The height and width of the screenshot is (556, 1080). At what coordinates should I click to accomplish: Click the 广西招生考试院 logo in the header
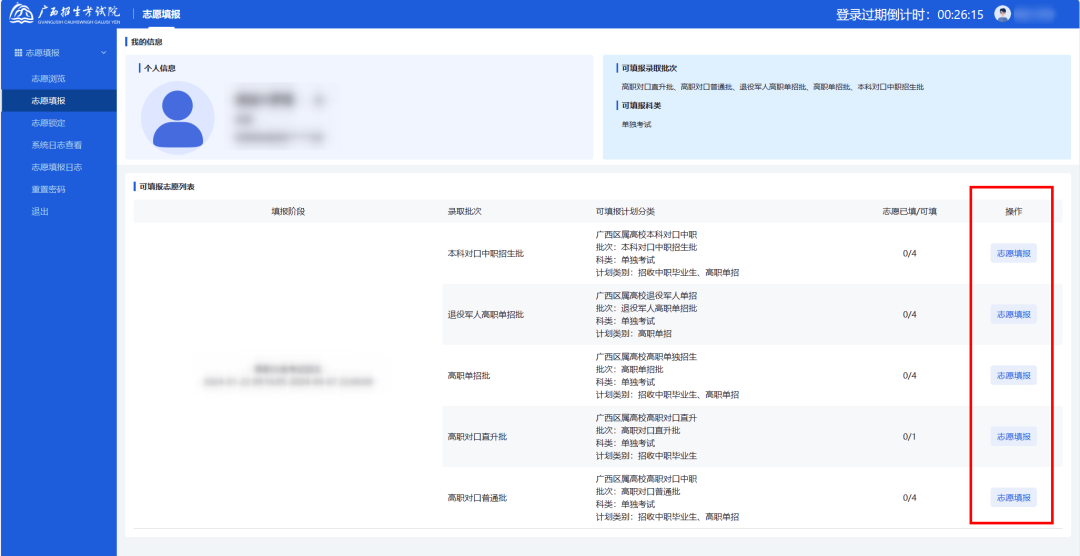(63, 14)
